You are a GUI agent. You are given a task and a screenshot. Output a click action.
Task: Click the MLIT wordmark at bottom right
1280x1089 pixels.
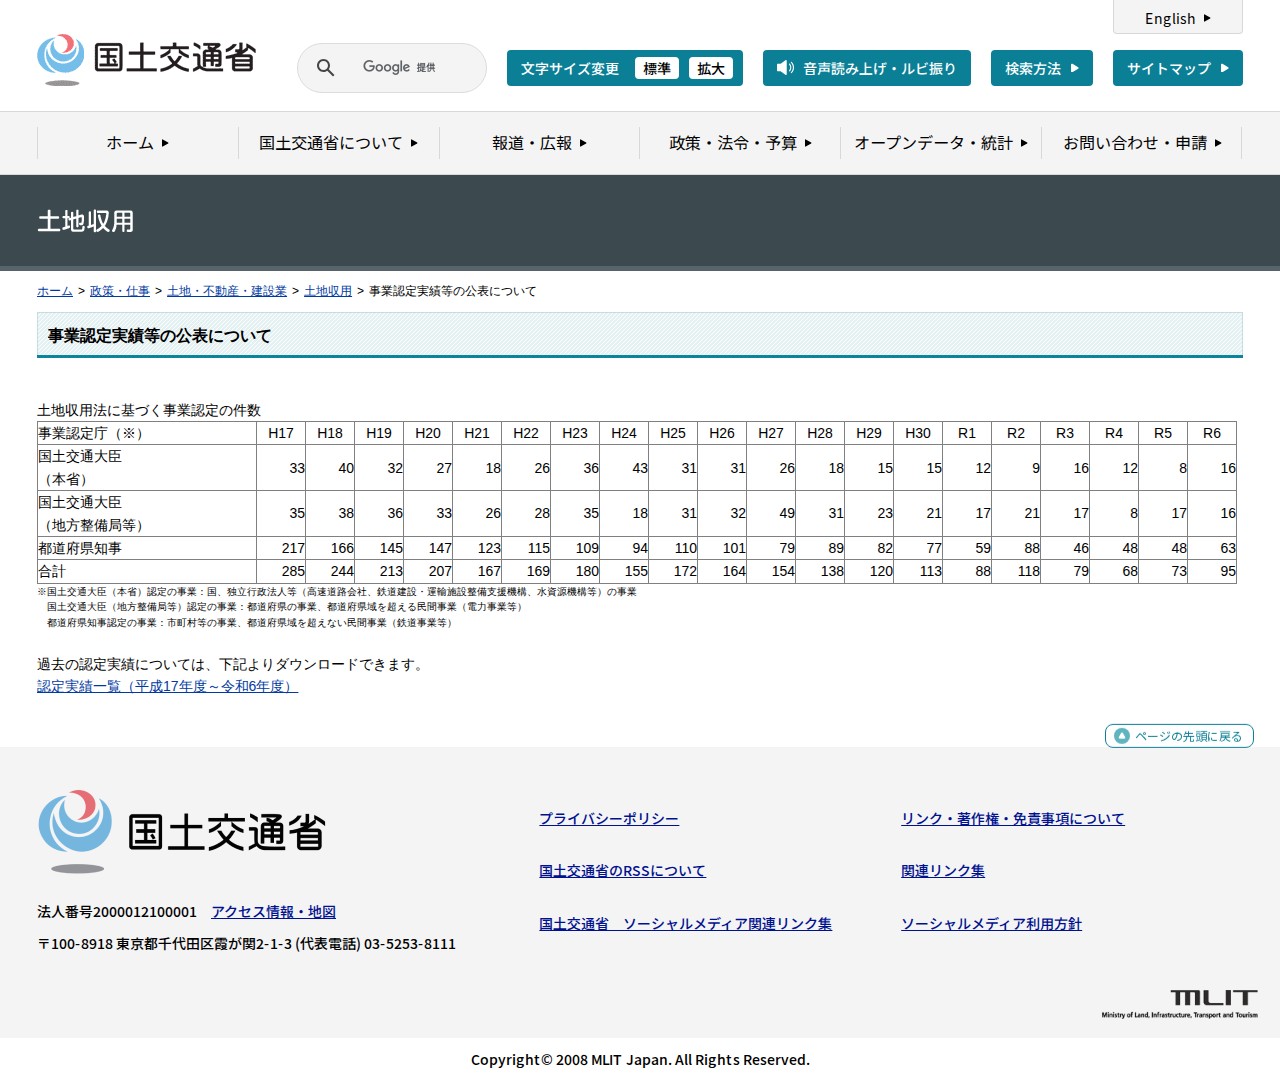[x=1213, y=998]
